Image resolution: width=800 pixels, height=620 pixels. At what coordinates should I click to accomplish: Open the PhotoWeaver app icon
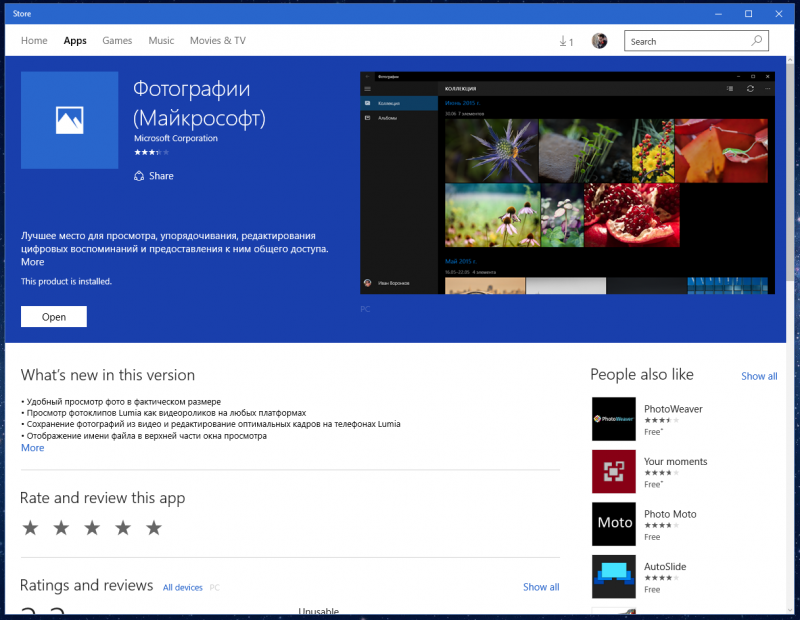[614, 419]
